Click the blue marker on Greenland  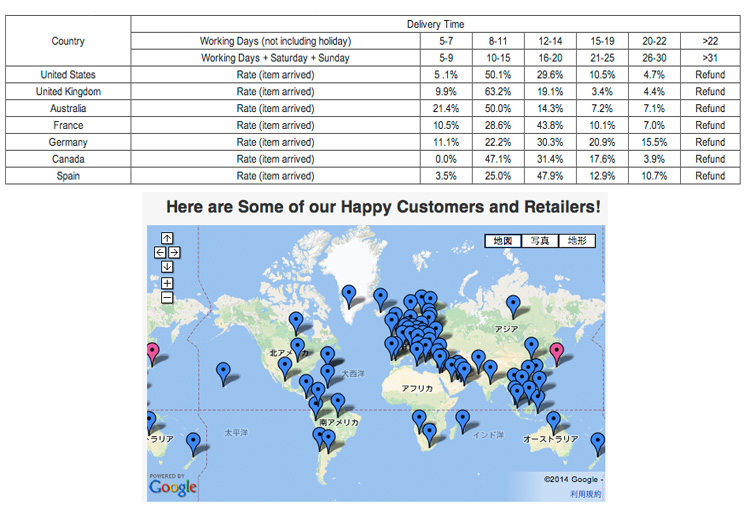349,294
